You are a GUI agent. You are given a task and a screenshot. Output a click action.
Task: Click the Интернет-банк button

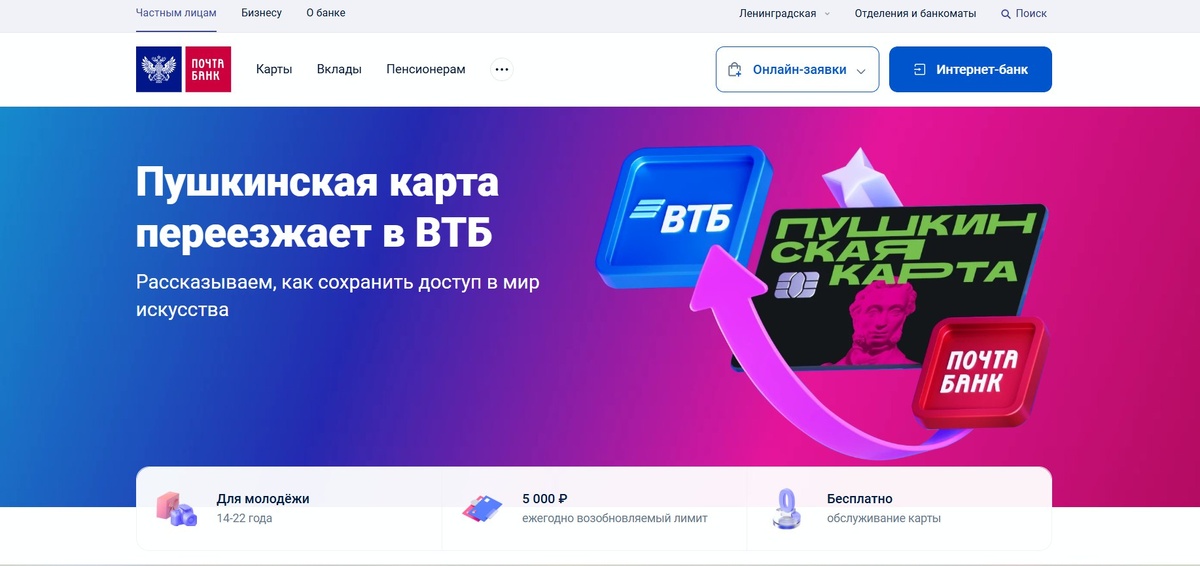point(970,70)
